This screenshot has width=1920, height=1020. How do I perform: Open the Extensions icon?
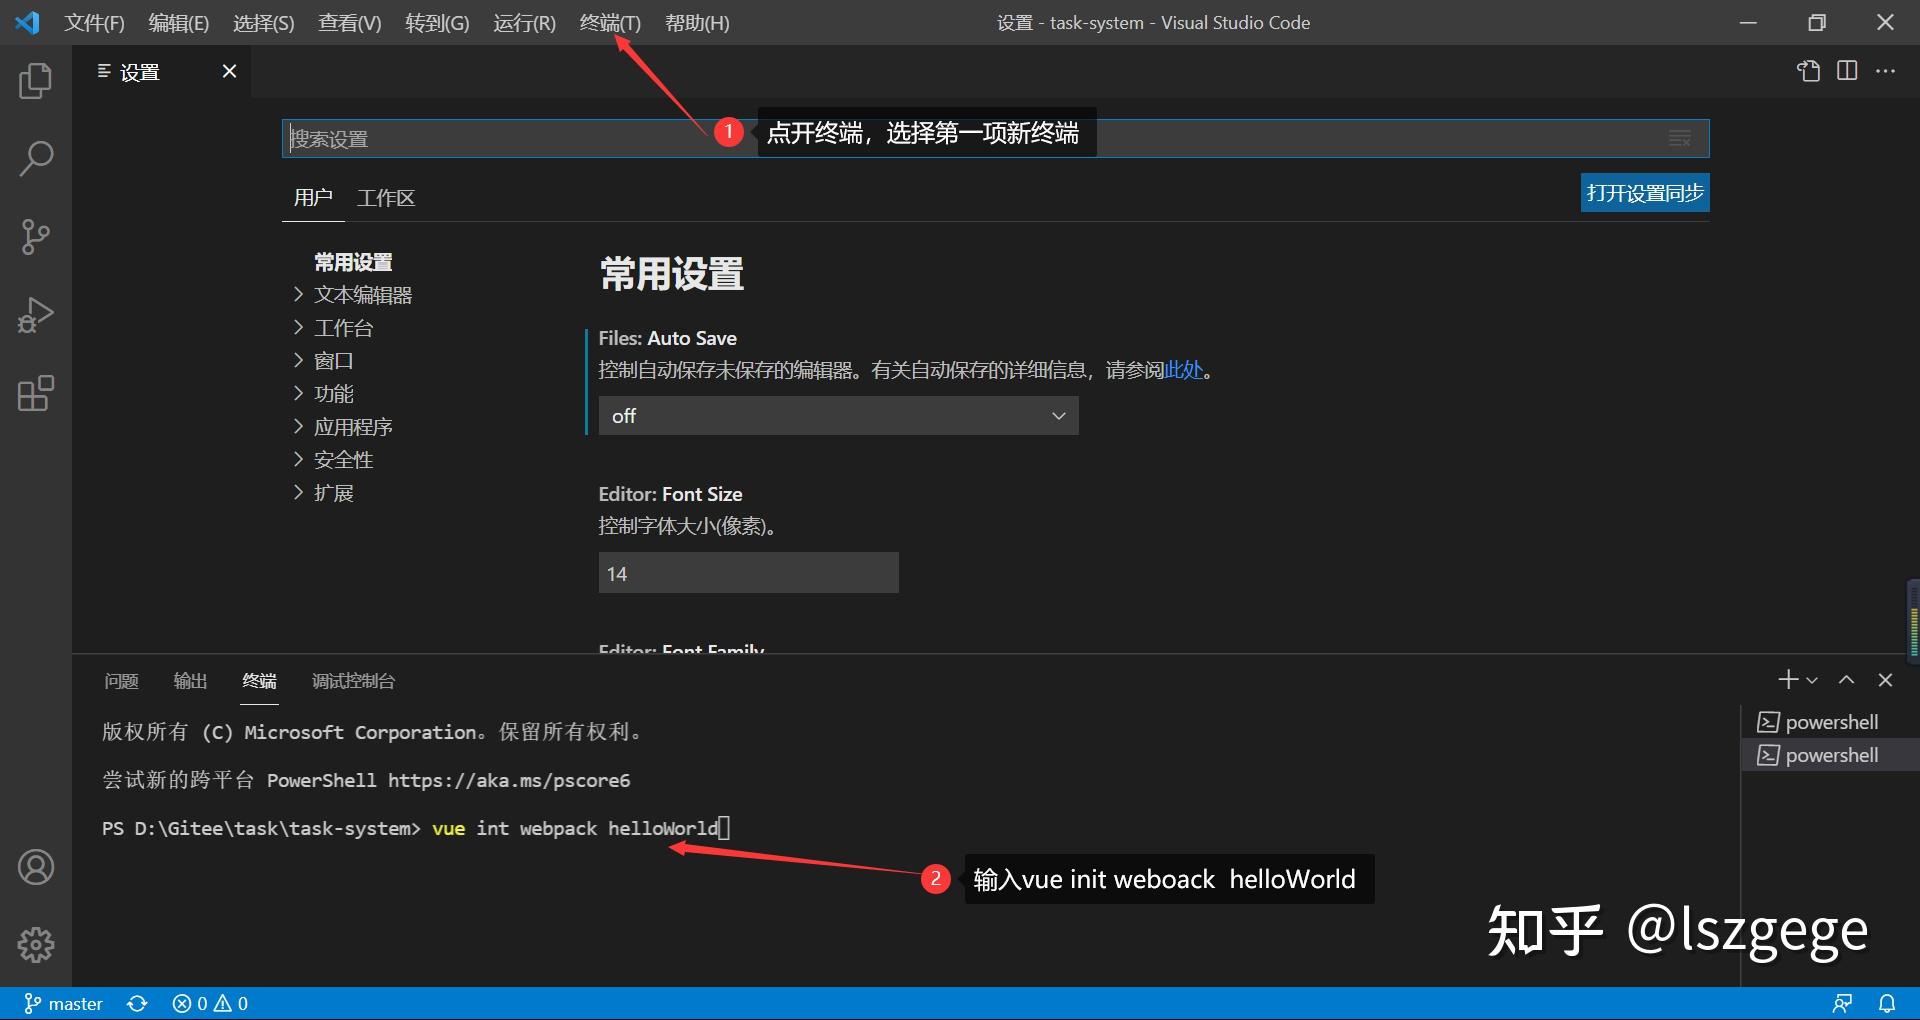tap(37, 394)
